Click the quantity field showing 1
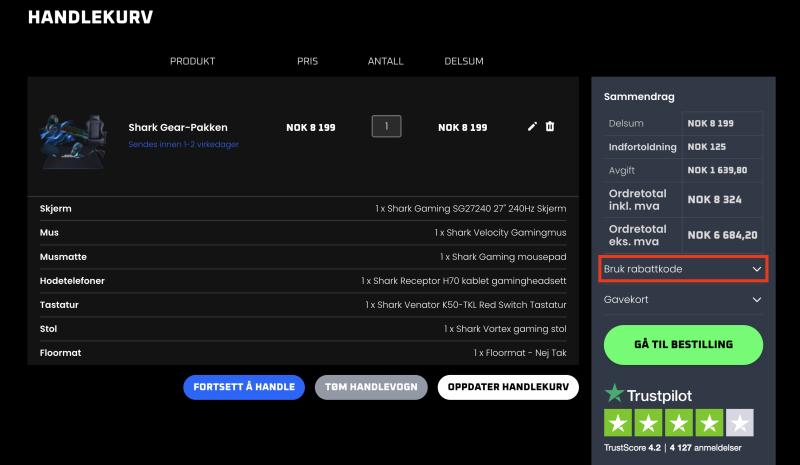800x465 pixels. [x=386, y=126]
